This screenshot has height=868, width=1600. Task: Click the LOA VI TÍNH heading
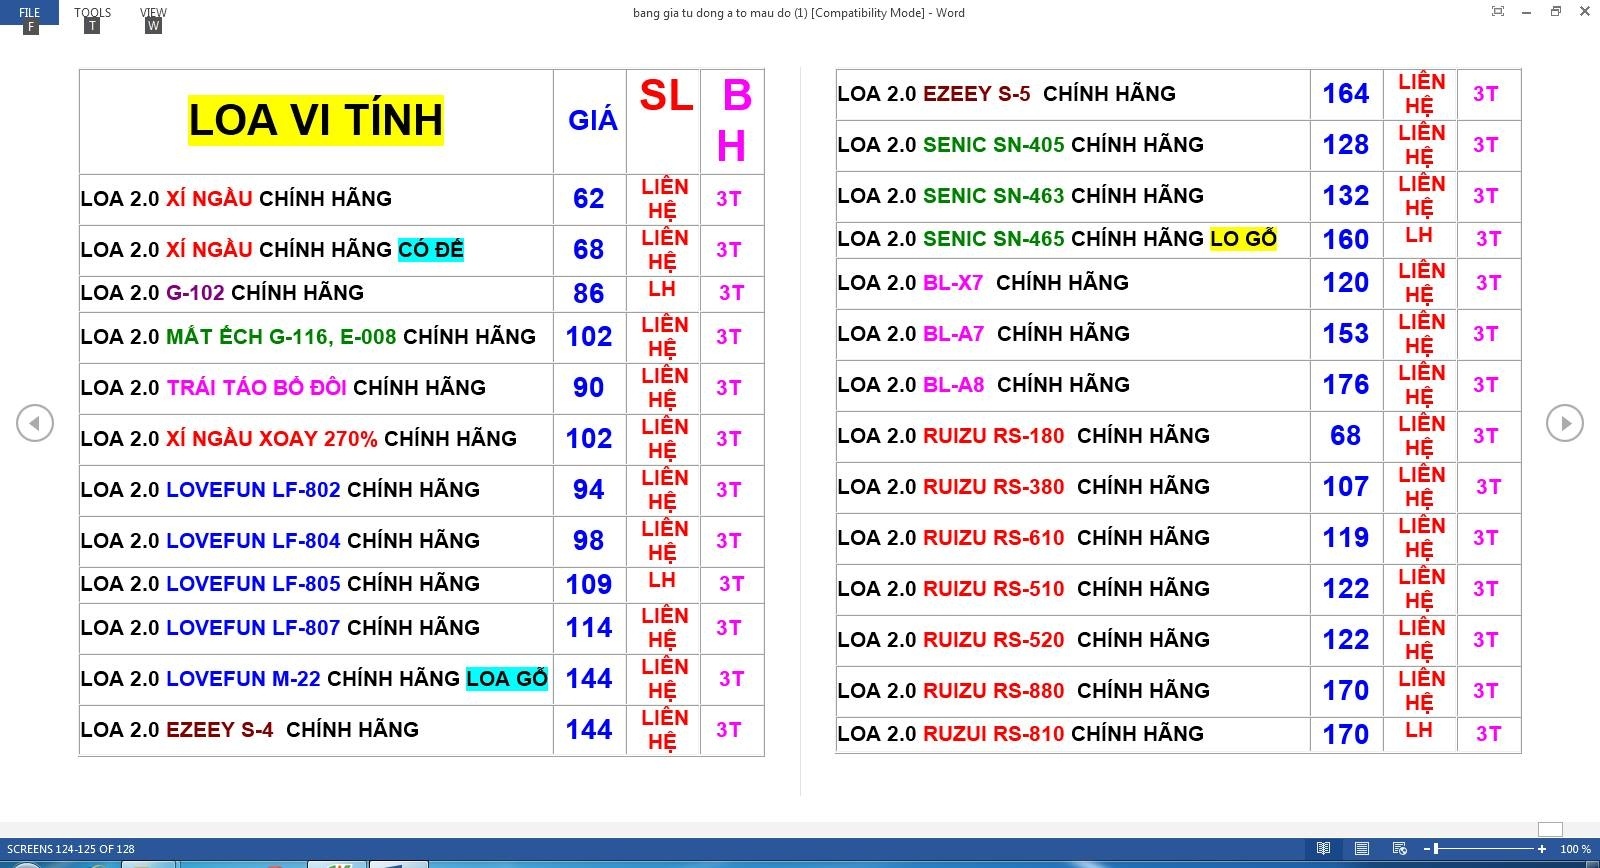[316, 120]
